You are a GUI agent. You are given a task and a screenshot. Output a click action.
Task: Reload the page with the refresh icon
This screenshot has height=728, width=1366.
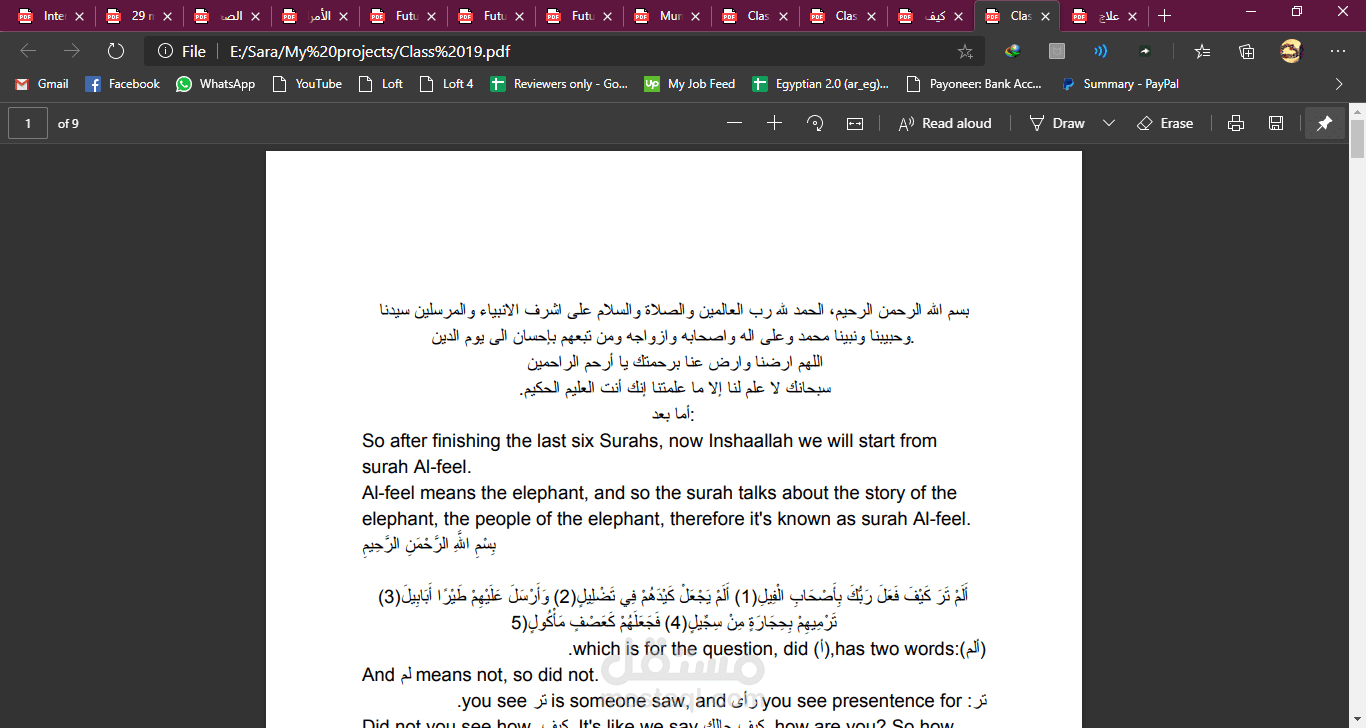pos(116,51)
